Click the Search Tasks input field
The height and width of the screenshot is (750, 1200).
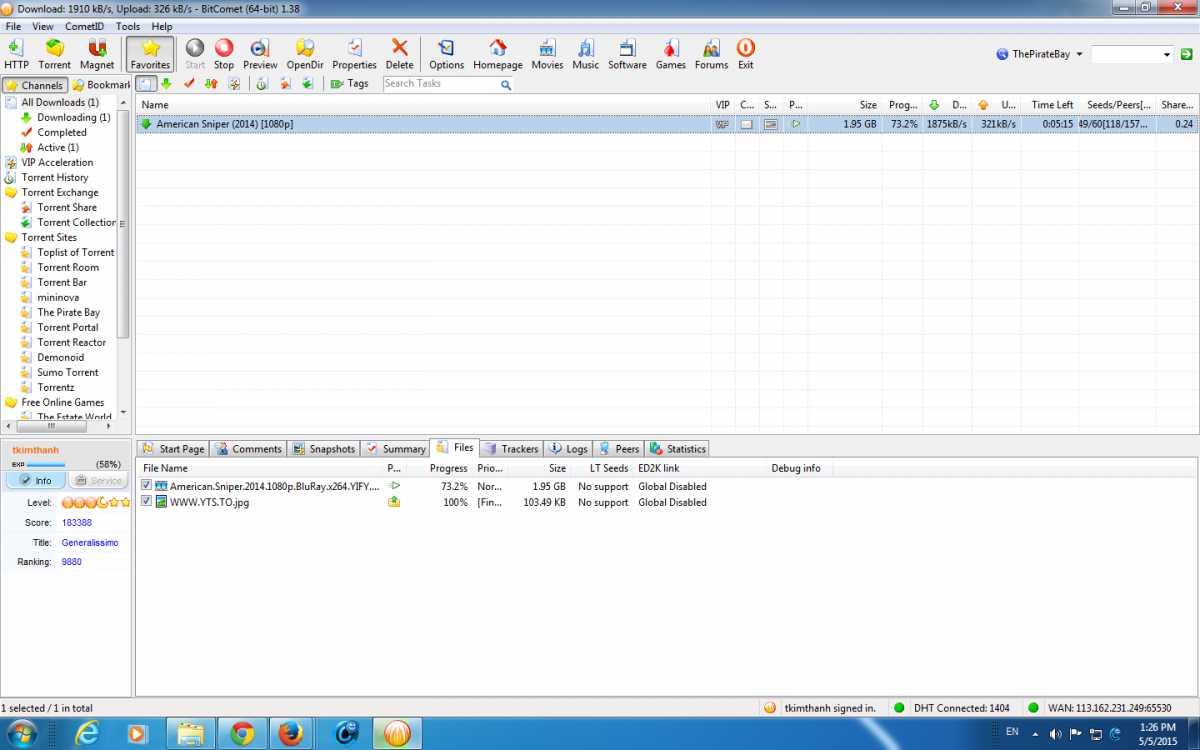click(x=440, y=84)
